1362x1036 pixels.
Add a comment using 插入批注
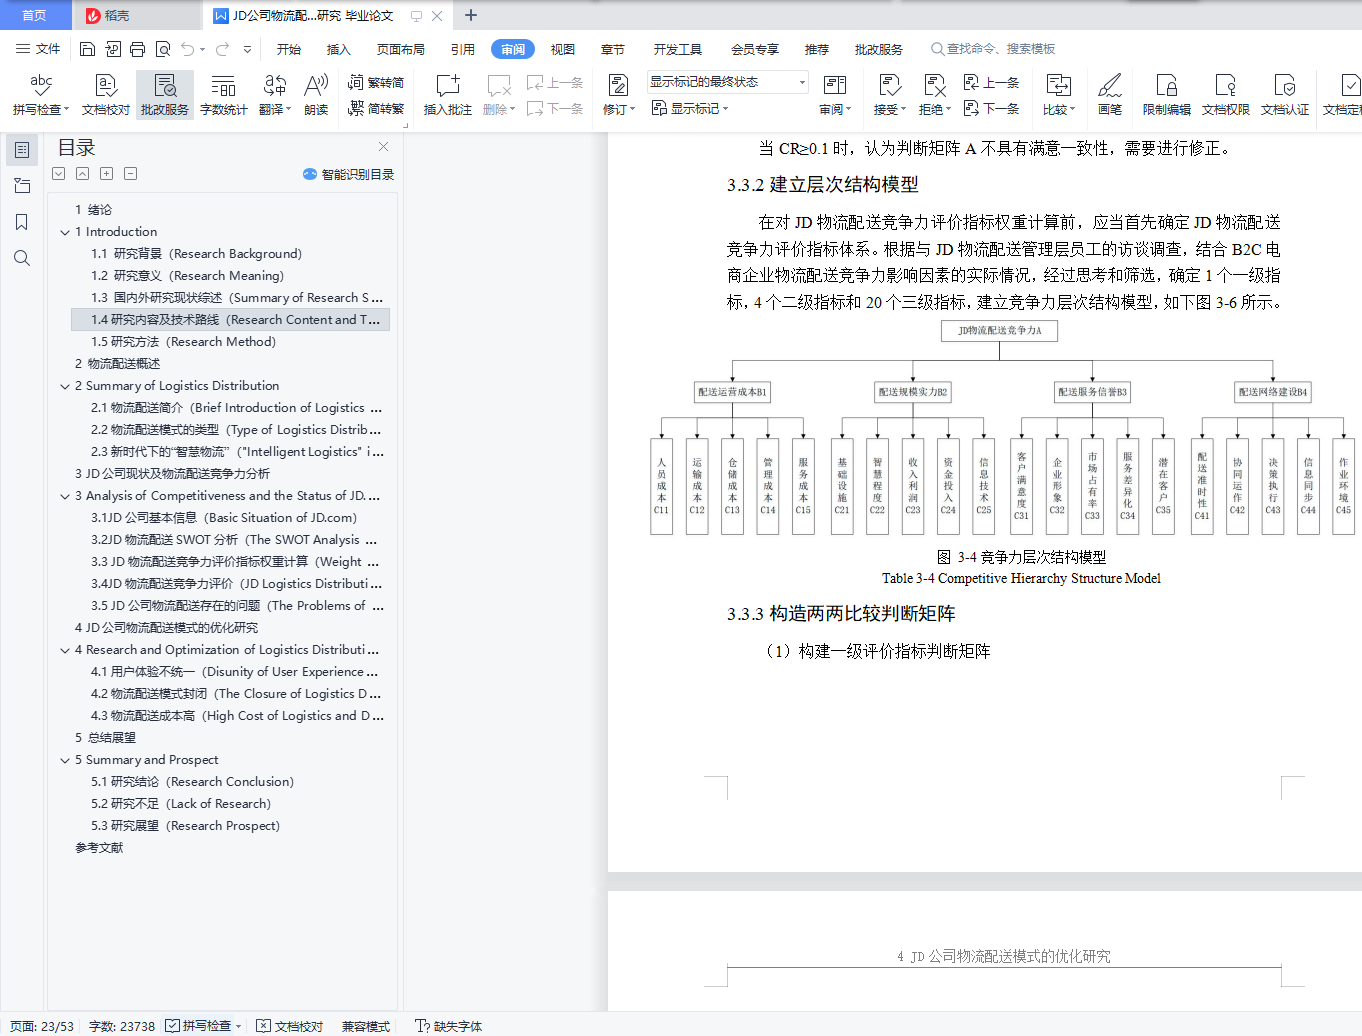pyautogui.click(x=447, y=95)
